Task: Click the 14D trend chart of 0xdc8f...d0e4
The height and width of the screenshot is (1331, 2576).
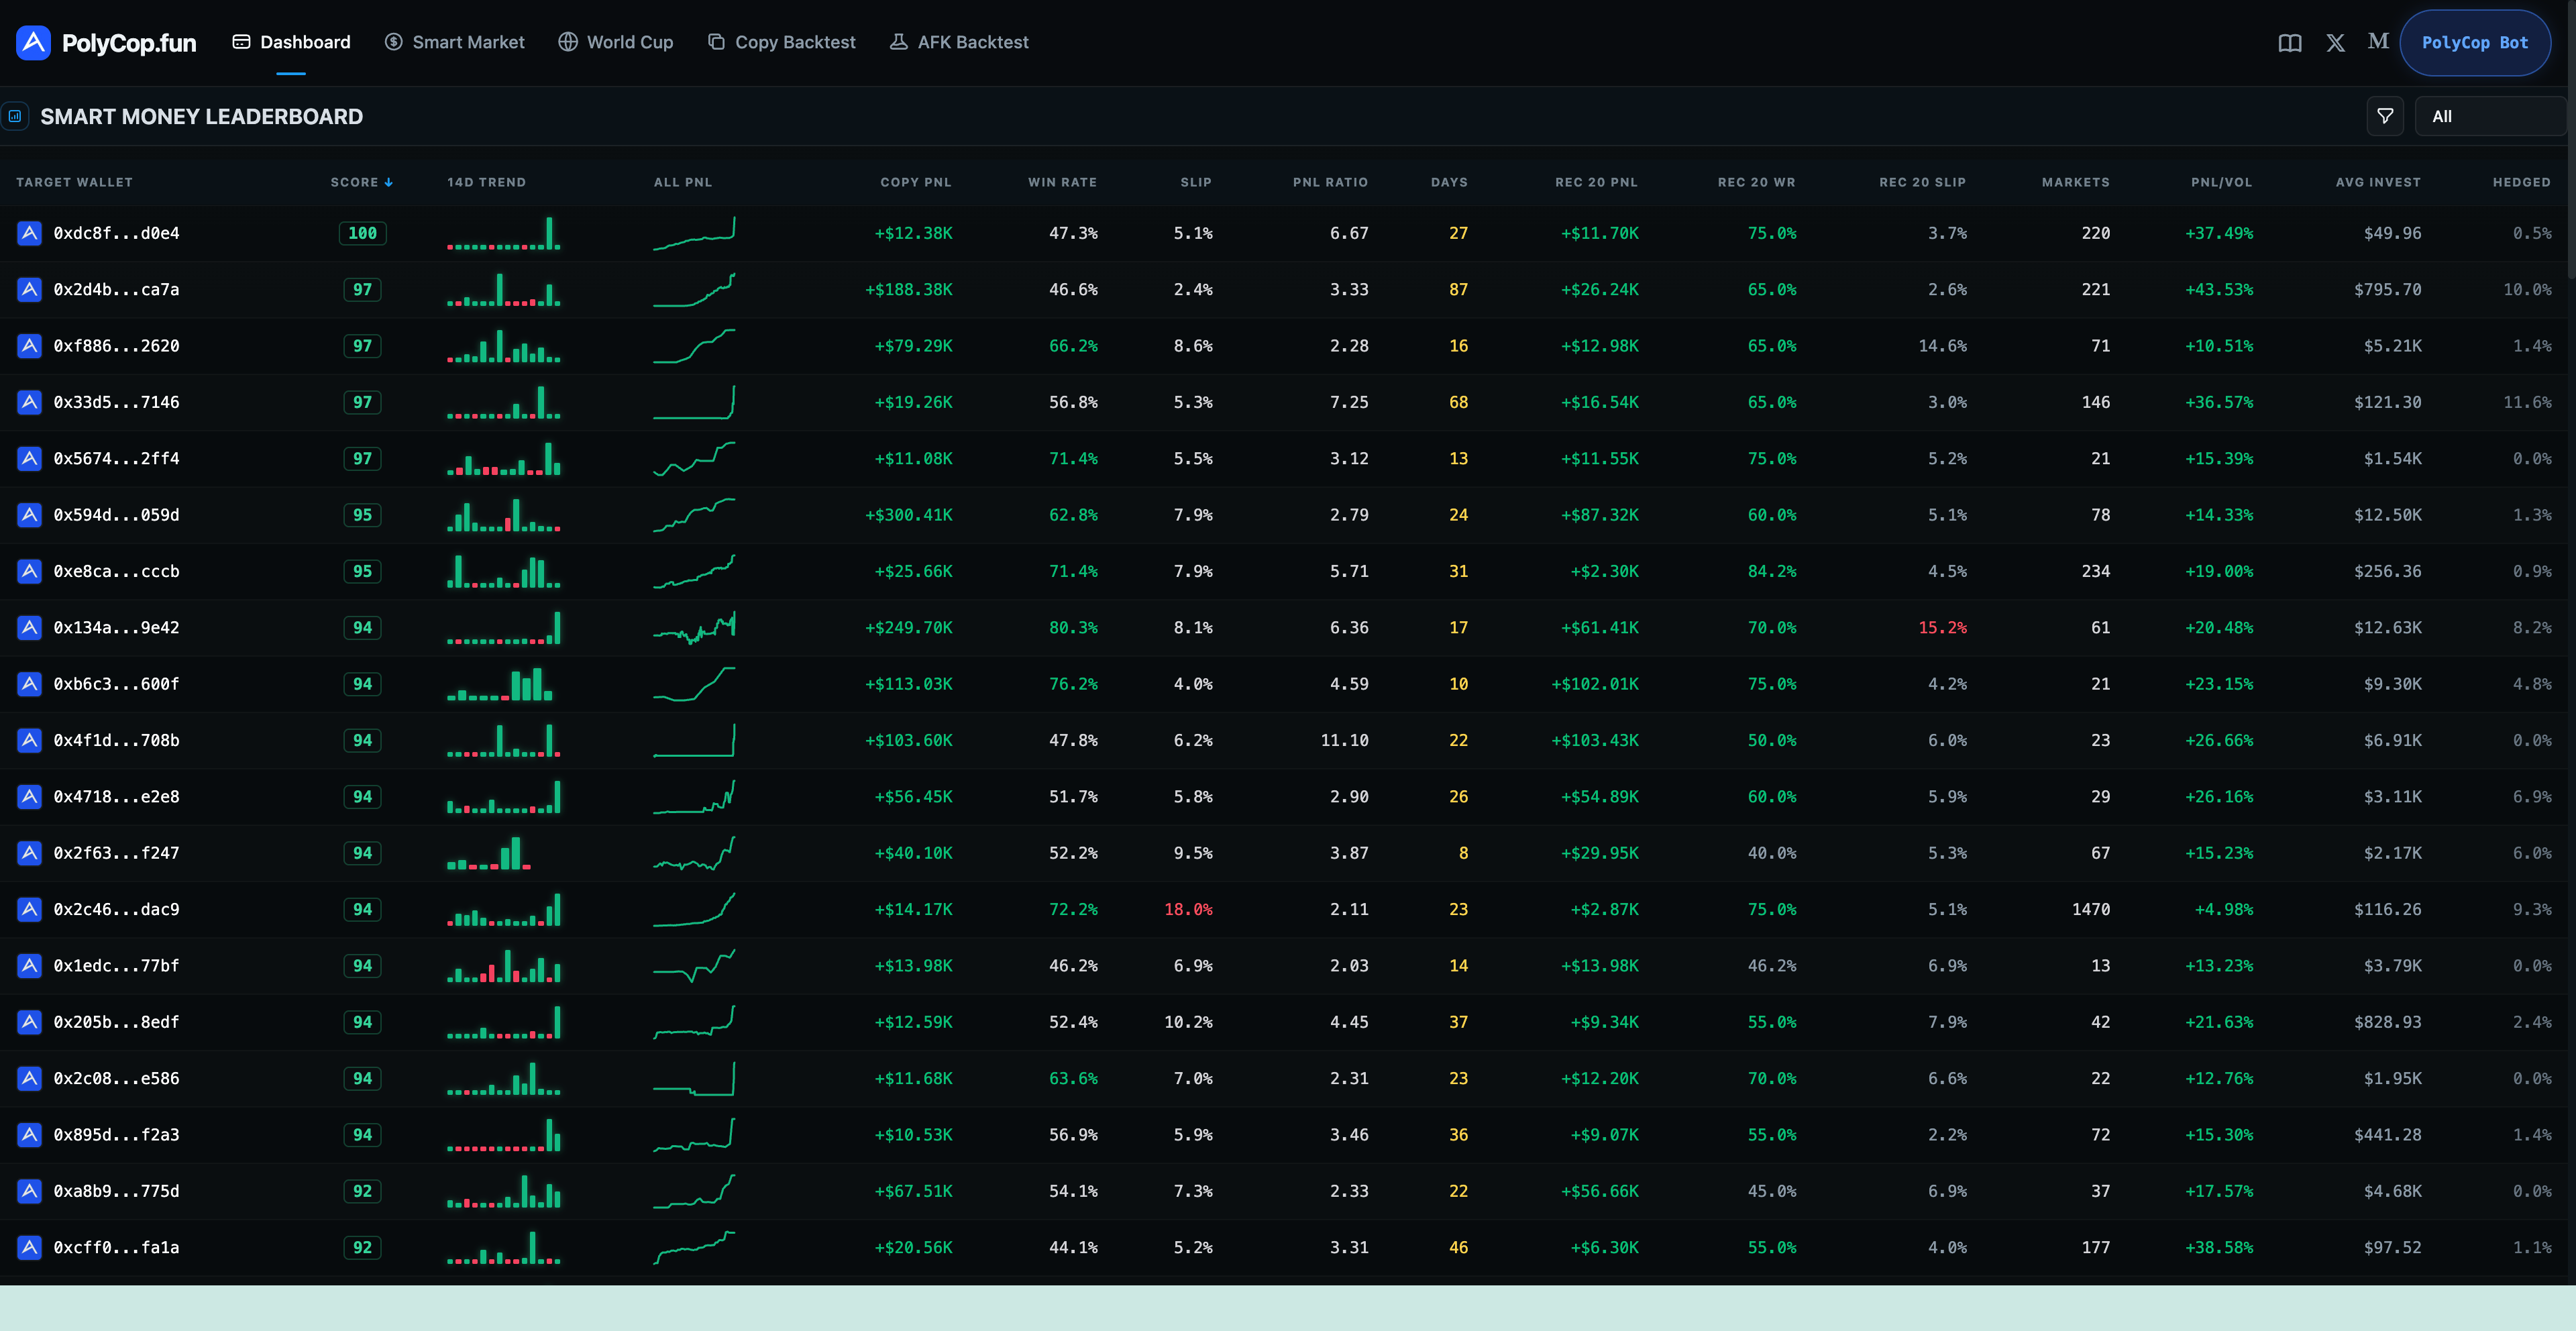Action: (503, 233)
